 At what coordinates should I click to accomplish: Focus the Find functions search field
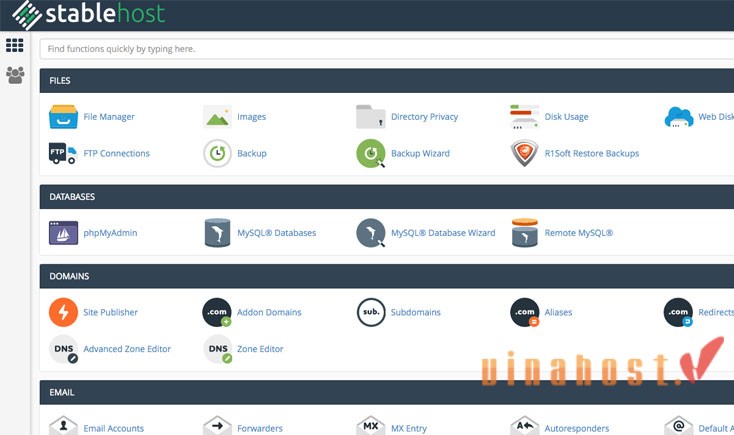pos(387,49)
